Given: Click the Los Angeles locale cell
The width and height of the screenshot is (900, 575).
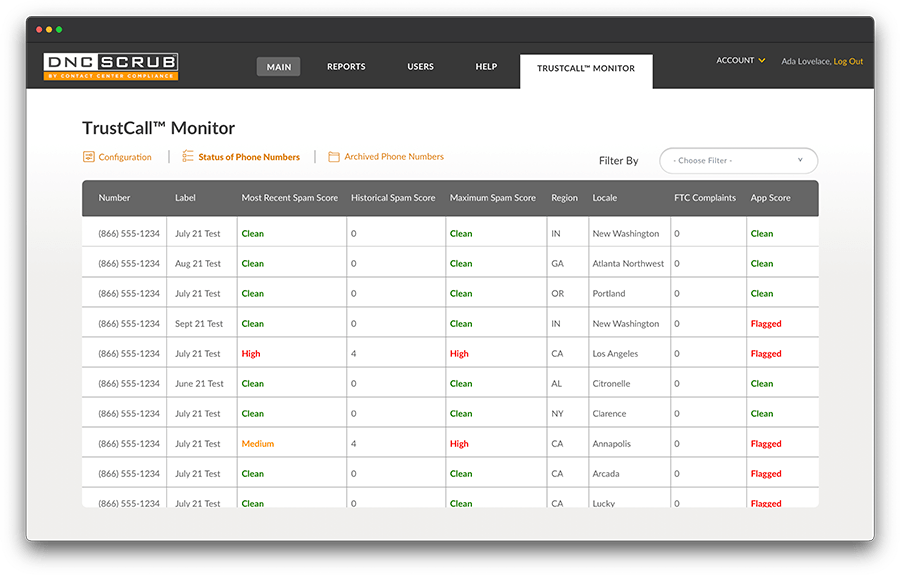Looking at the screenshot, I should [615, 353].
